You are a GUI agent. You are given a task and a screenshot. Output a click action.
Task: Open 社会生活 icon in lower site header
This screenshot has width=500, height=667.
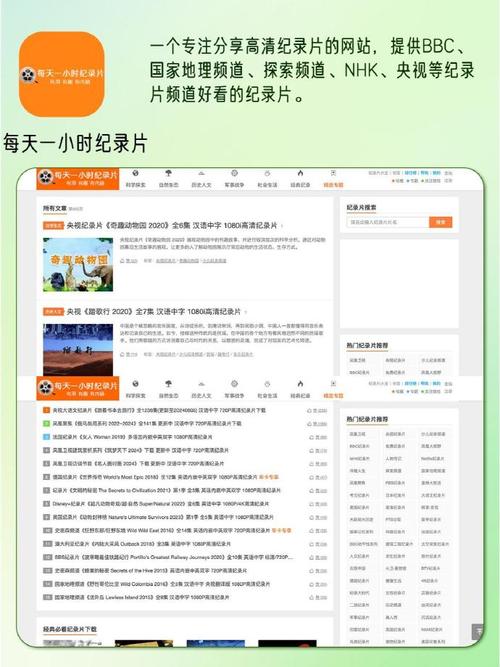point(267,384)
